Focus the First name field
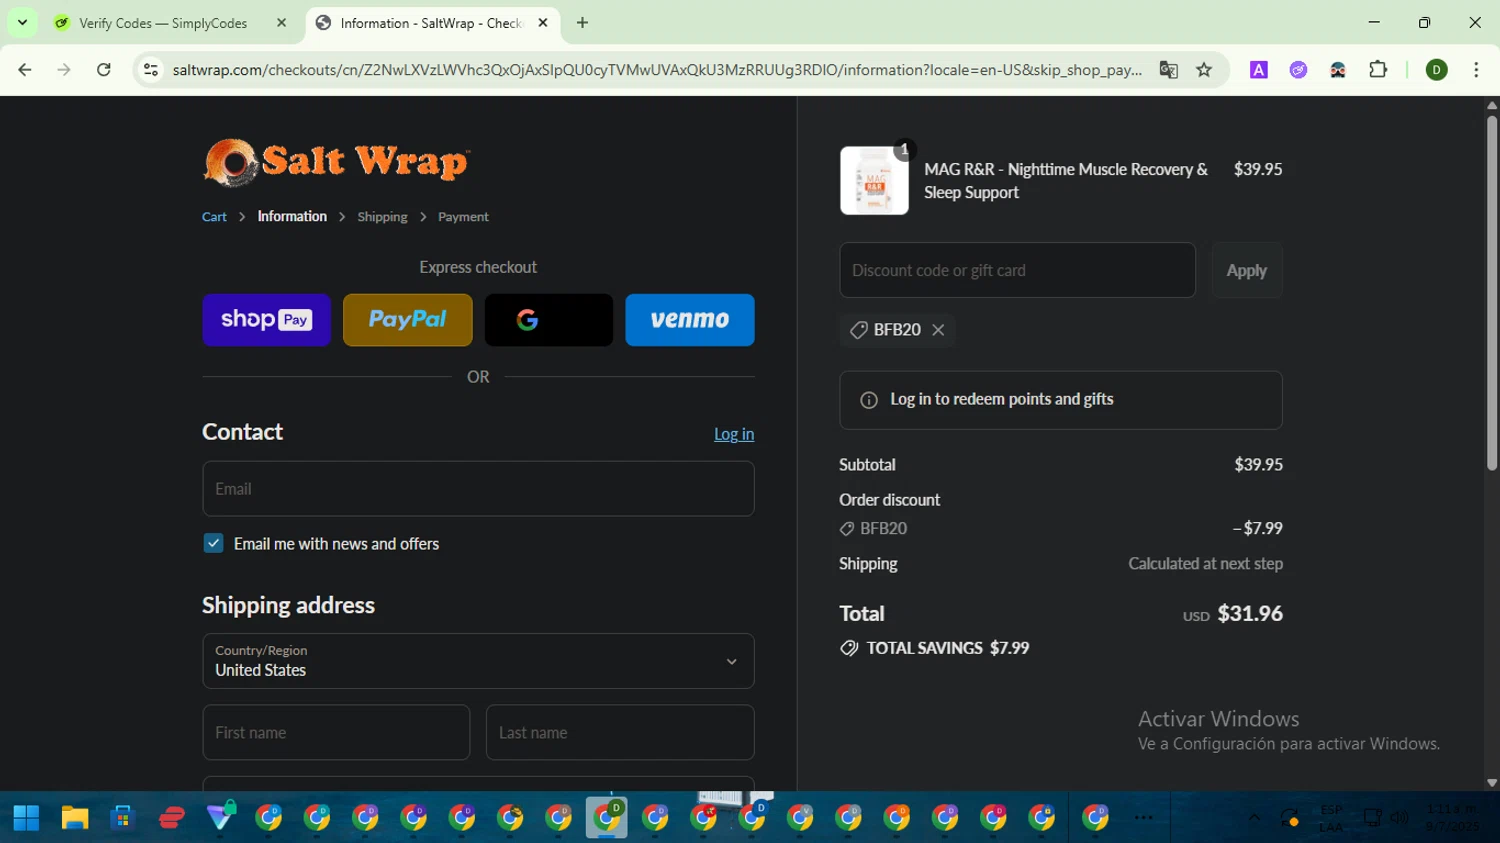The width and height of the screenshot is (1500, 843). 336,732
